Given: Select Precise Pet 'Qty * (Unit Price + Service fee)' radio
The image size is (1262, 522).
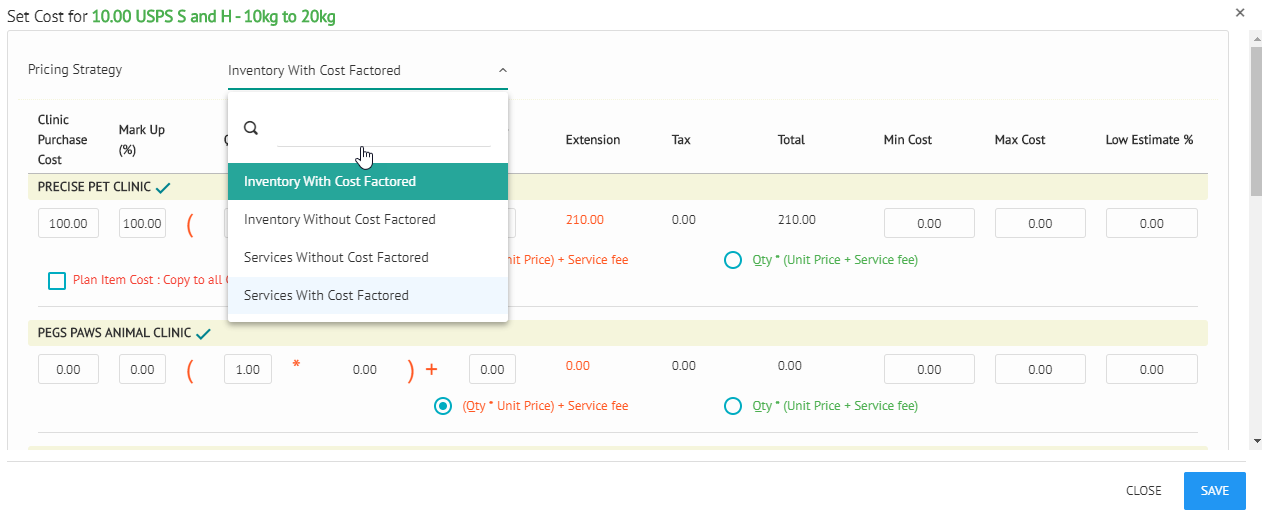Looking at the screenshot, I should (733, 260).
